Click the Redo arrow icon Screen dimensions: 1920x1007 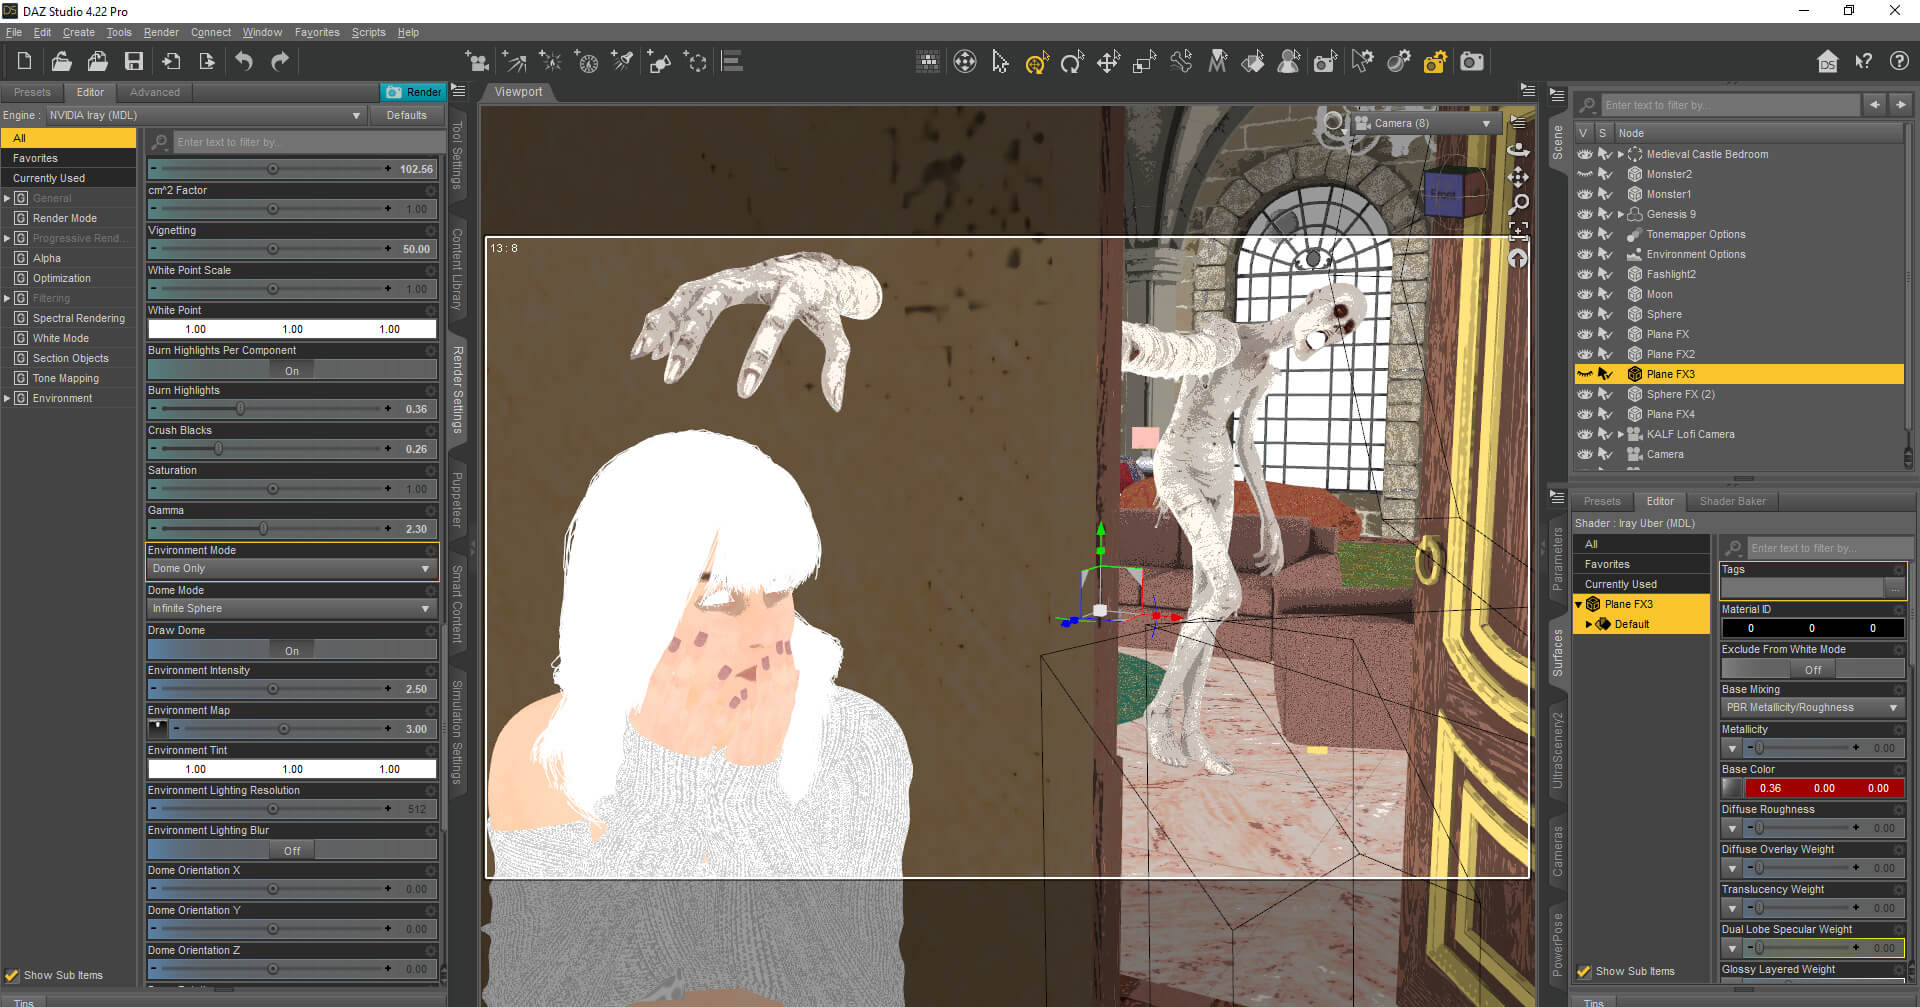click(x=280, y=62)
